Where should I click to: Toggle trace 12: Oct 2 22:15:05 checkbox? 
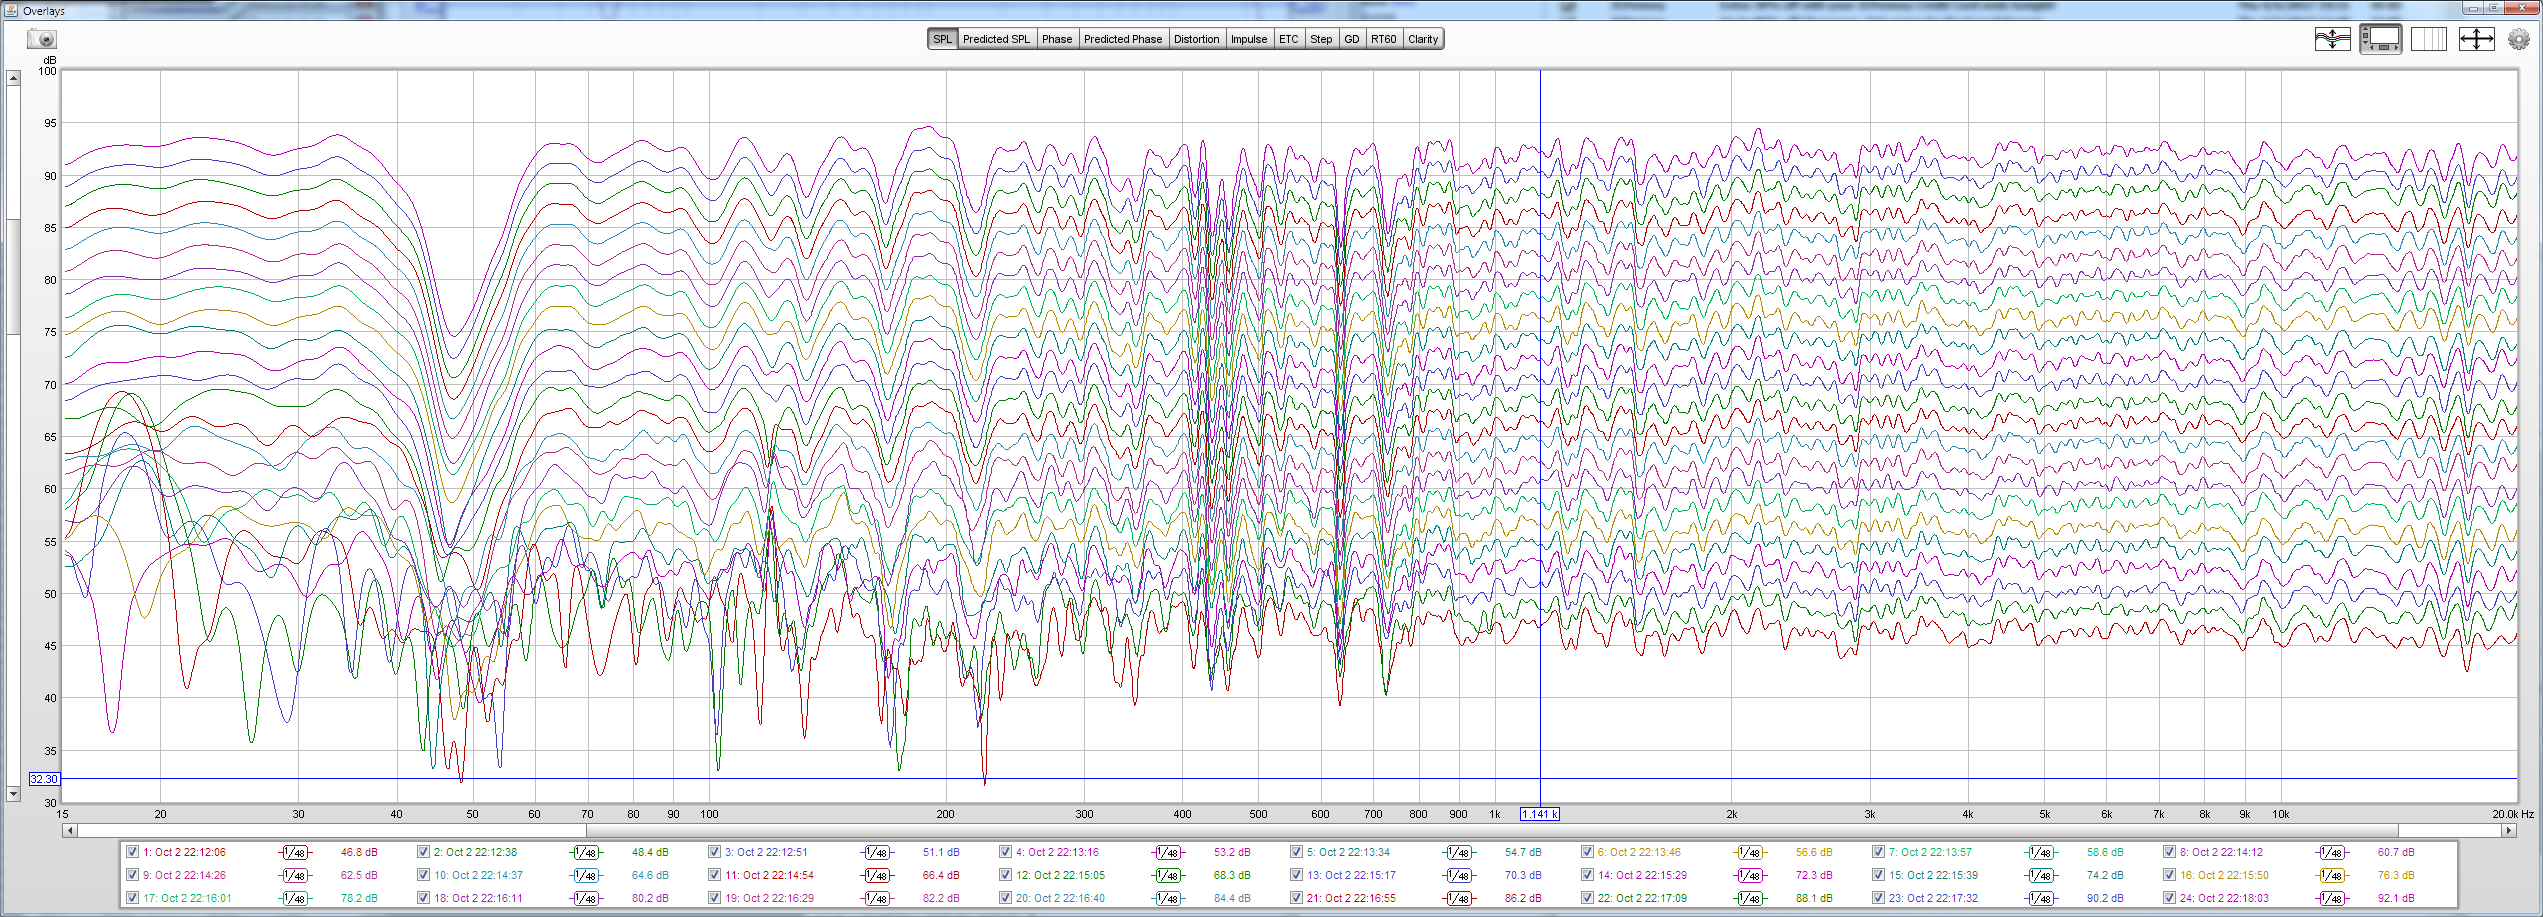point(1005,875)
